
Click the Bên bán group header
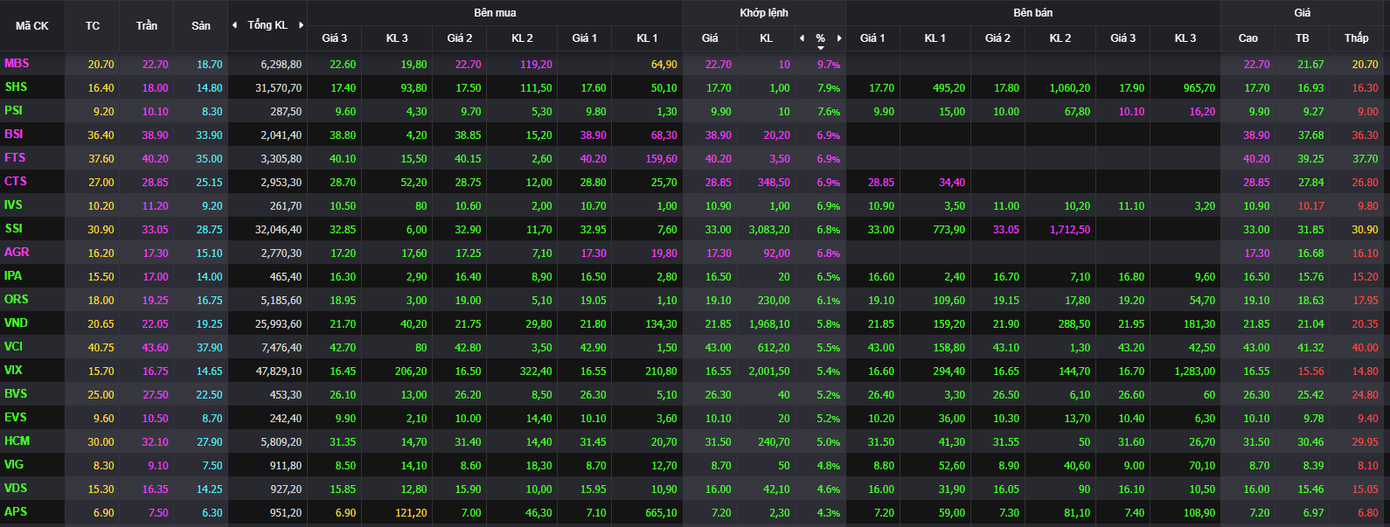pos(1032,13)
